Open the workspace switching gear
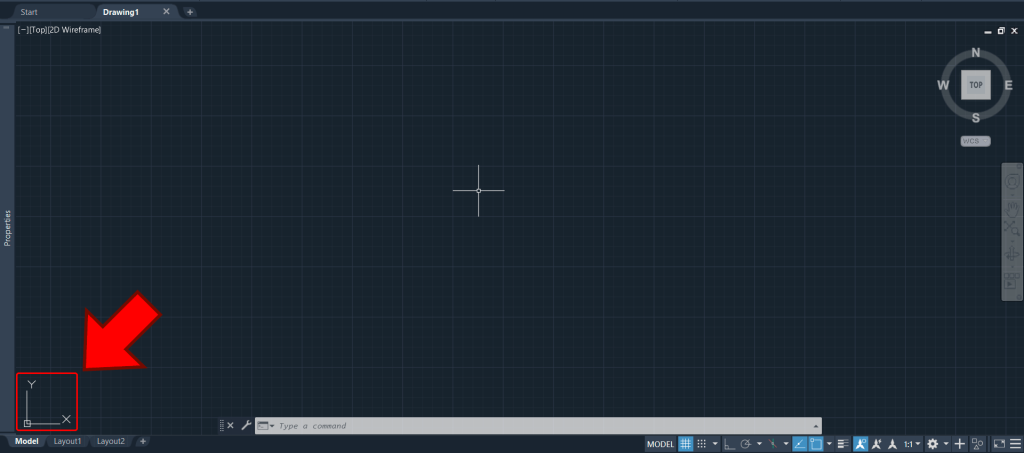 point(933,444)
